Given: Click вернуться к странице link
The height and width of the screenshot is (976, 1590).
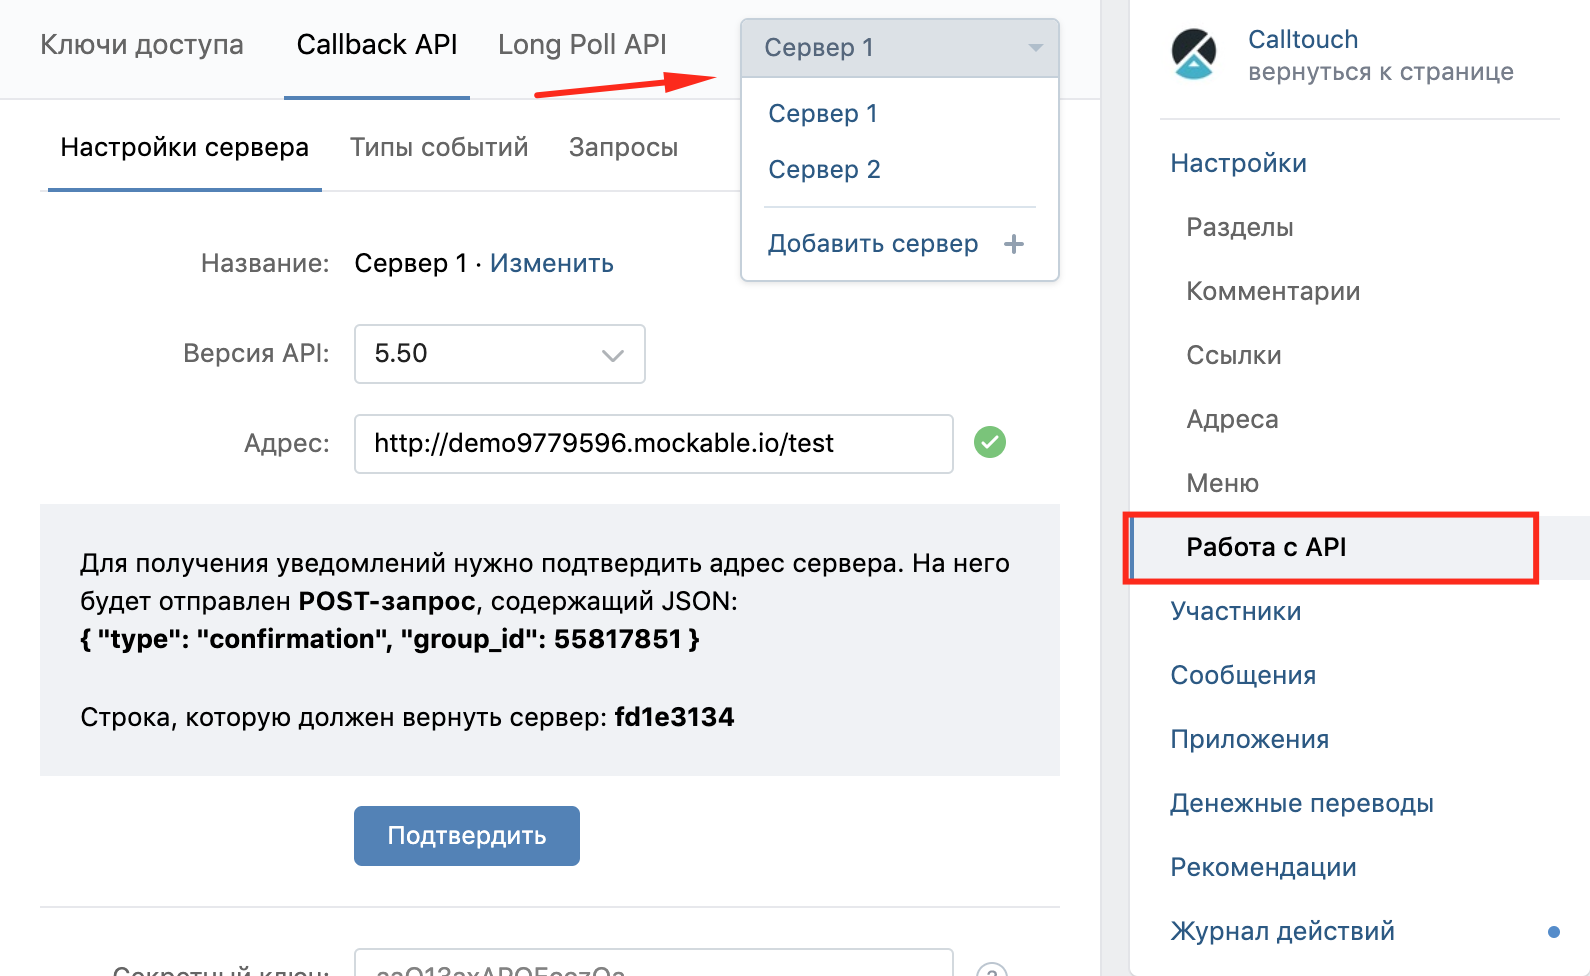Looking at the screenshot, I should click(1381, 72).
